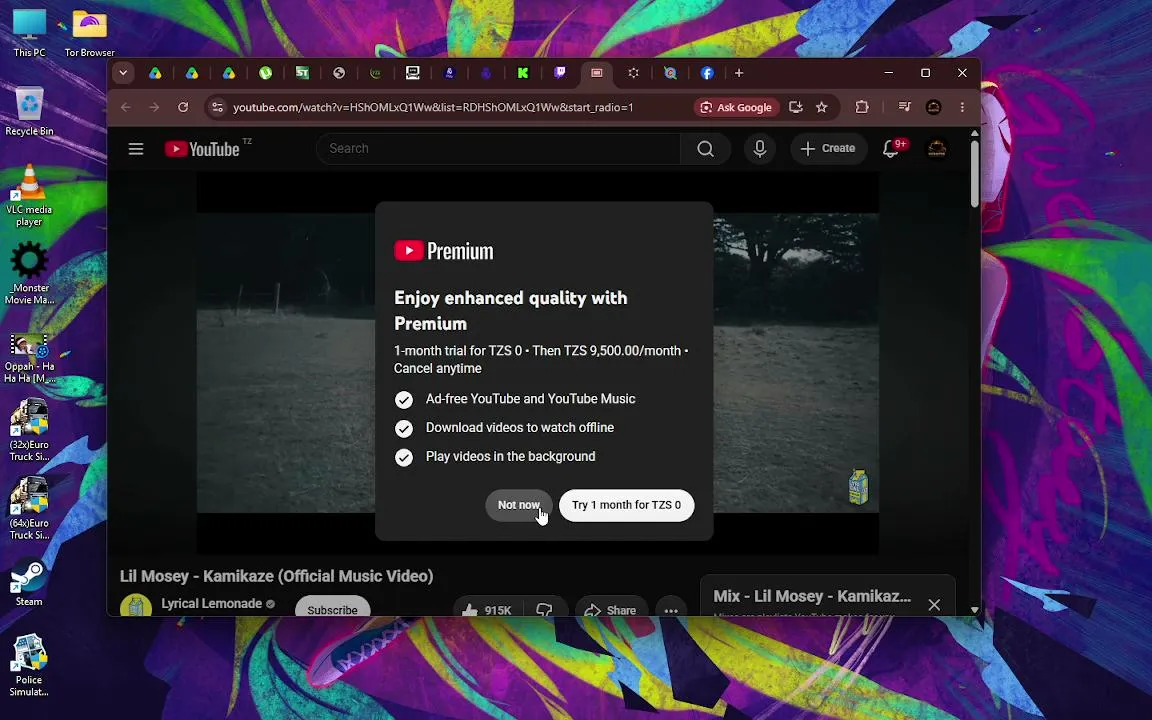
Task: Go back in Chrome
Action: [x=126, y=107]
